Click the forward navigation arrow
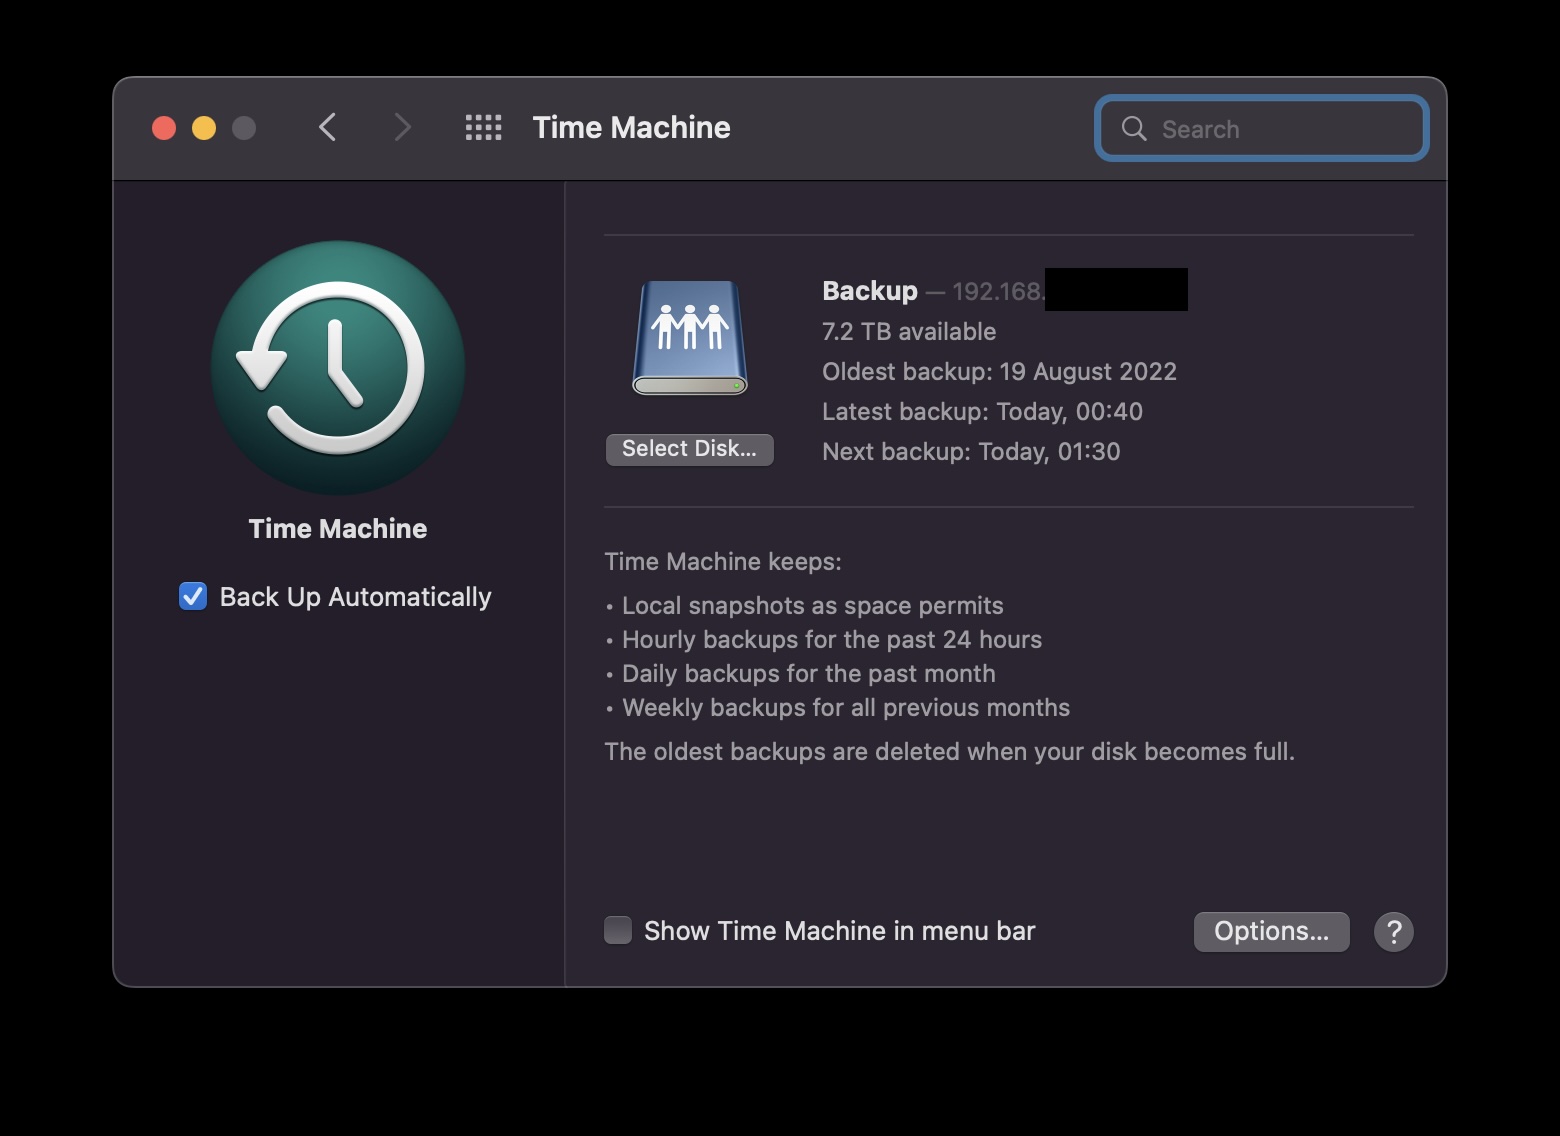Screen dimensions: 1560x1136 click(x=401, y=127)
